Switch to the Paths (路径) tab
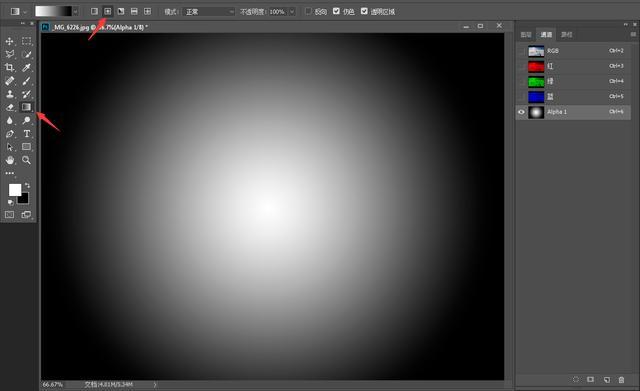Screen dimensions: 640x391 pyautogui.click(x=567, y=35)
